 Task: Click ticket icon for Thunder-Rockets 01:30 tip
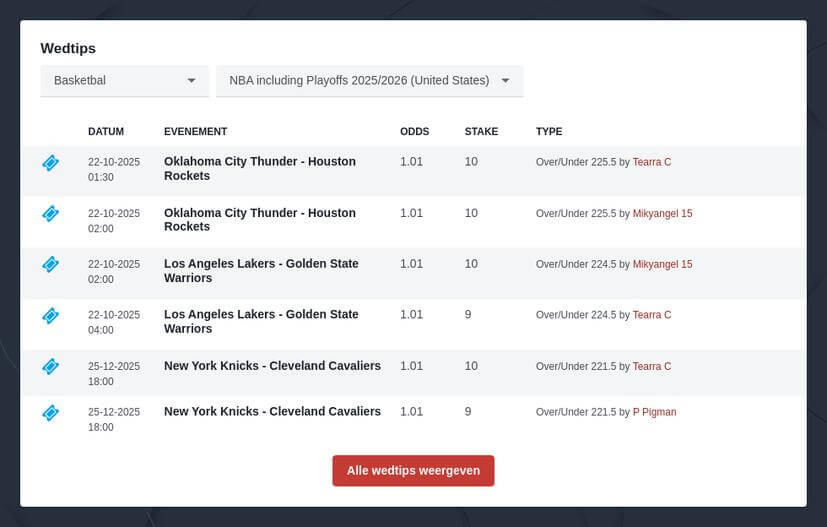pos(50,163)
